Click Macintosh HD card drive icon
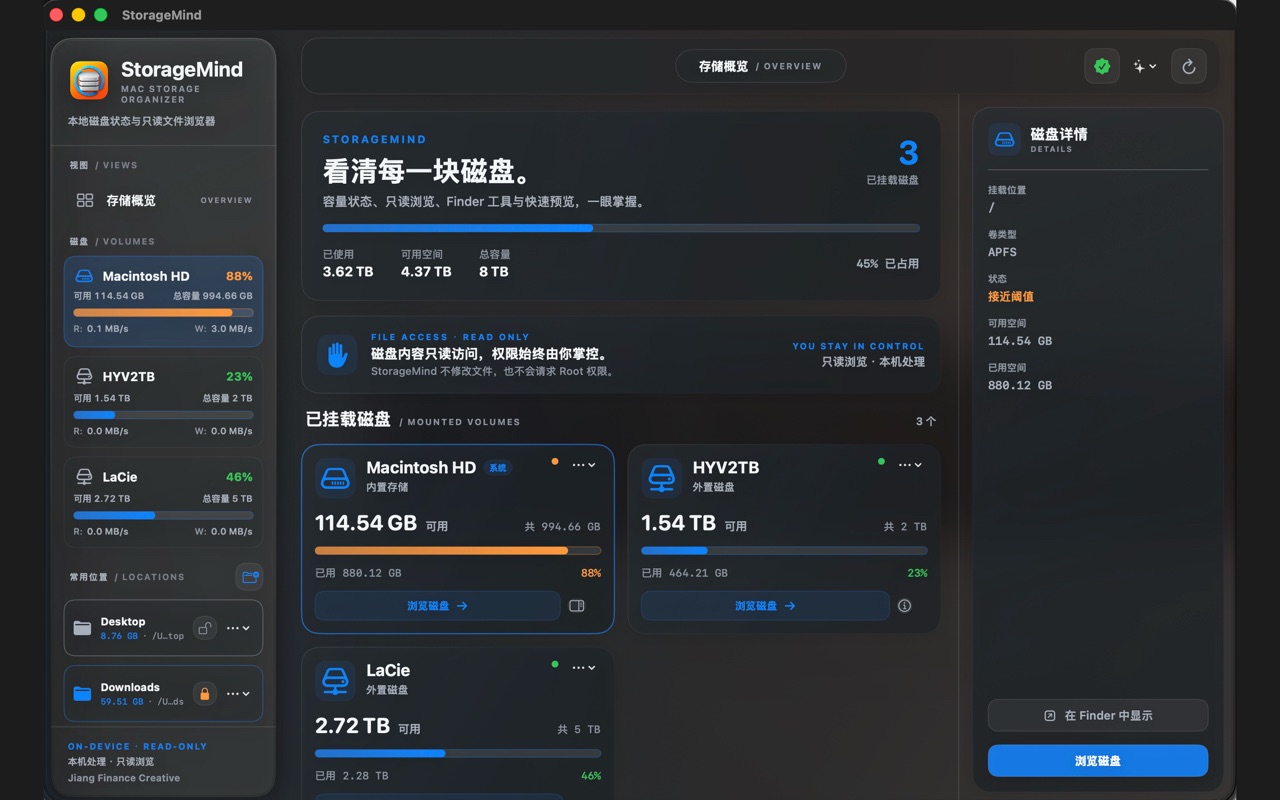1280x800 pixels. [335, 478]
